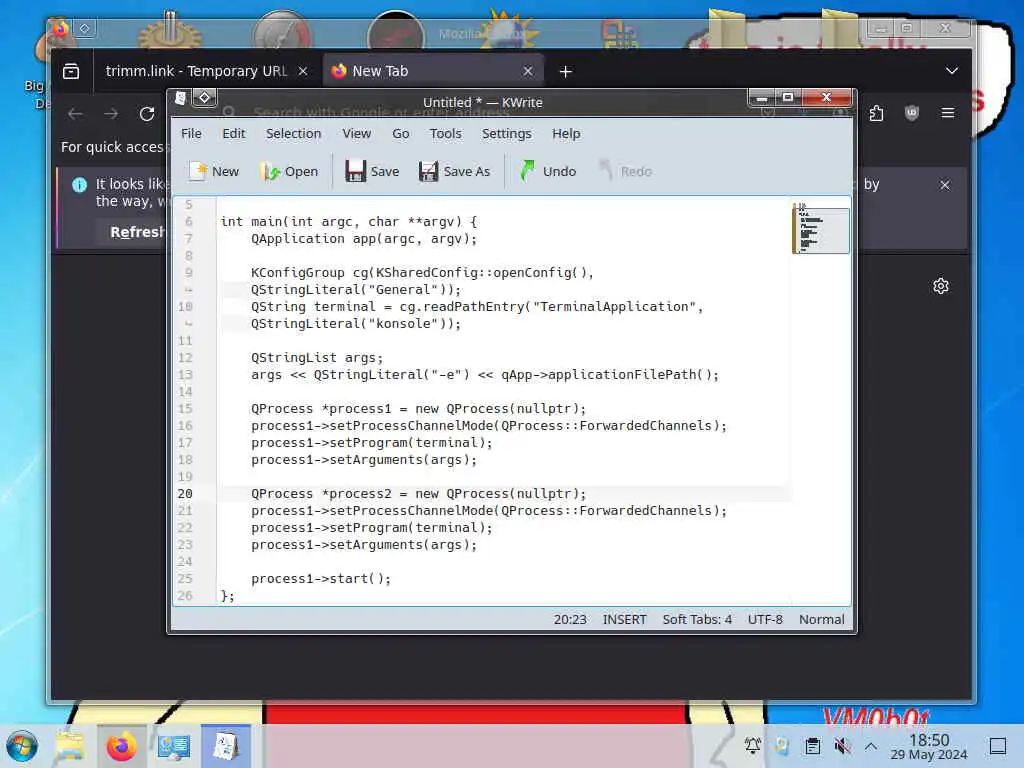Open a new Firefox tab with the plus button

coord(566,71)
